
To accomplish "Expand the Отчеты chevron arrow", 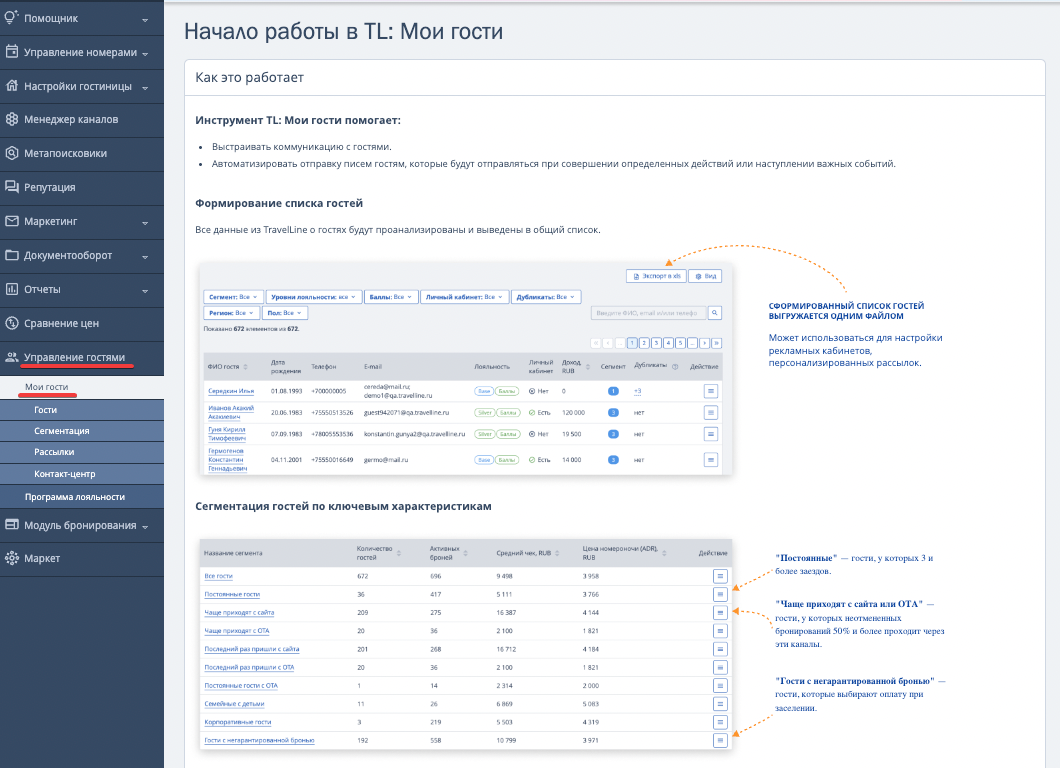I will 145,291.
